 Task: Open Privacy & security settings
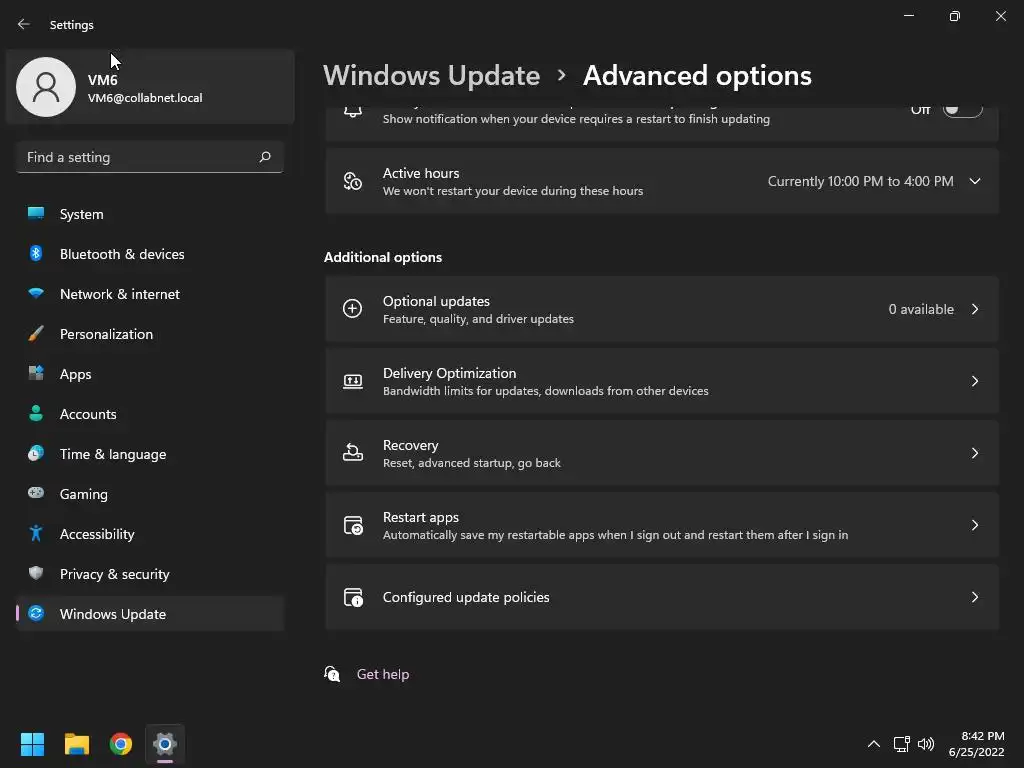click(x=114, y=574)
